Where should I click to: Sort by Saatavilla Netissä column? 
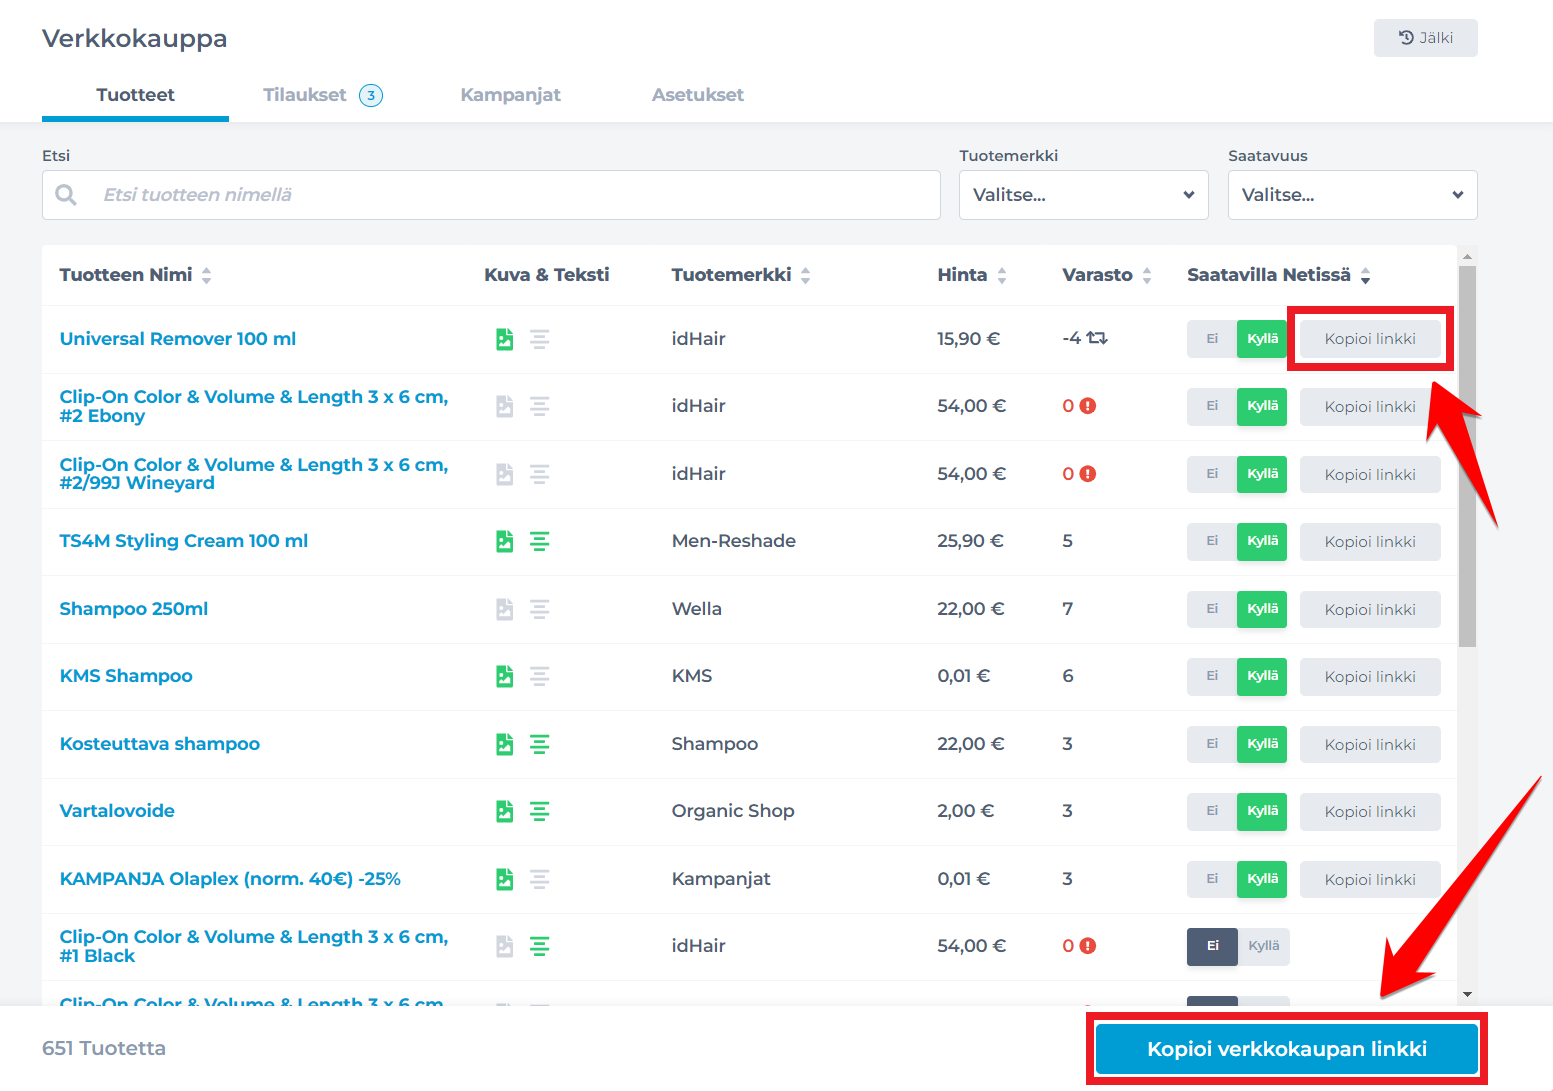click(x=1279, y=275)
